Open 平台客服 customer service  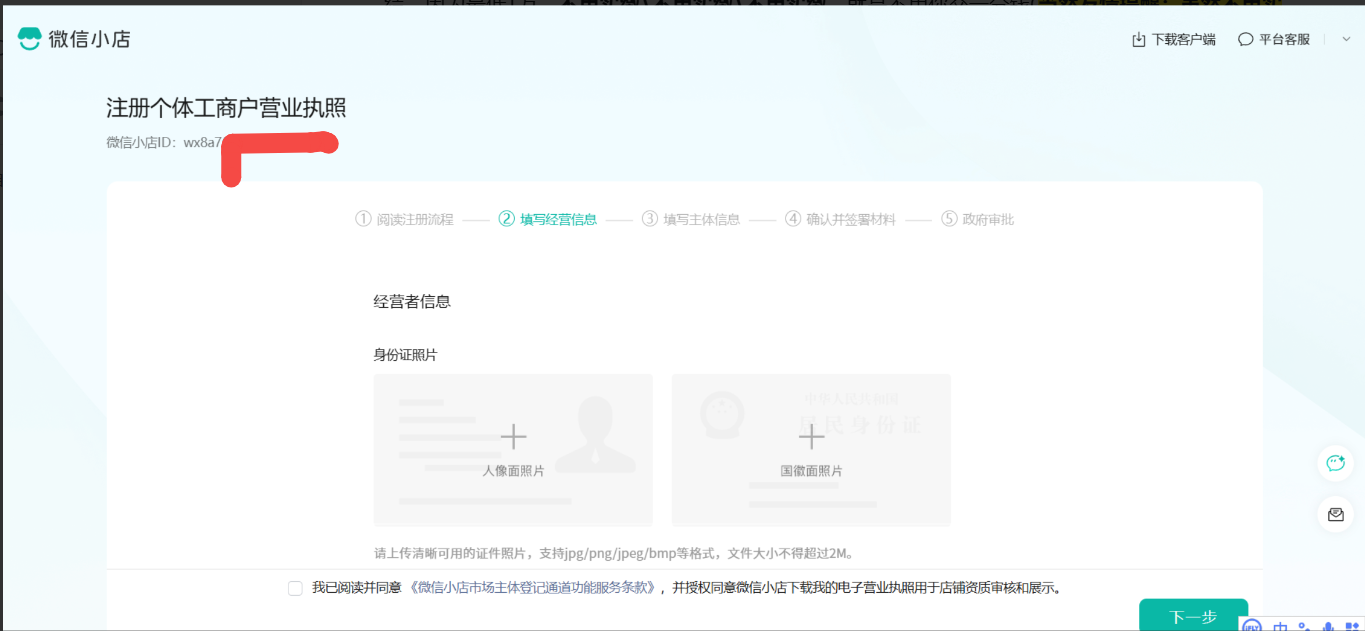(x=1273, y=40)
